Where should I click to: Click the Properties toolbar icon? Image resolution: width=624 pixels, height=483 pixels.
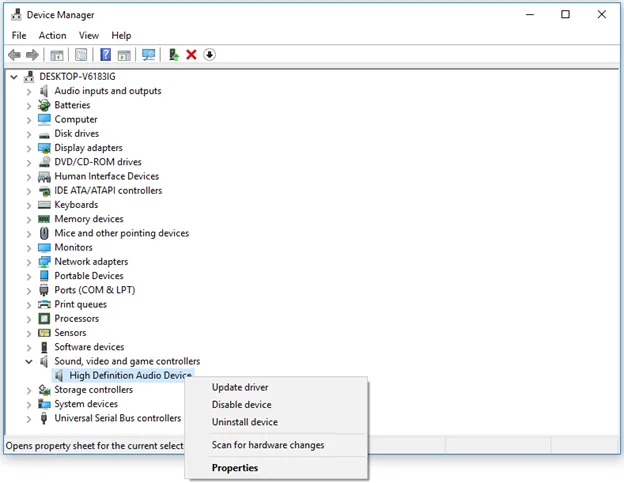coord(81,55)
